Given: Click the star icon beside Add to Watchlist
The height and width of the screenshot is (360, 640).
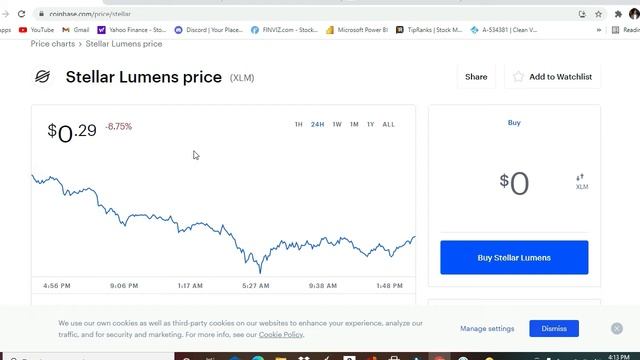Looking at the screenshot, I should (x=518, y=76).
